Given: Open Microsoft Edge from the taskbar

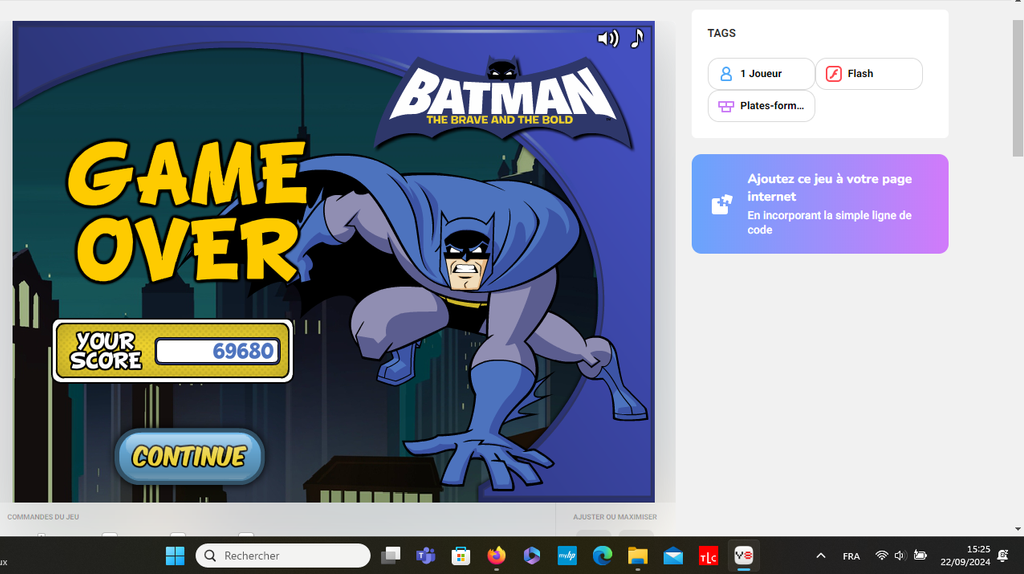Looking at the screenshot, I should coord(602,555).
